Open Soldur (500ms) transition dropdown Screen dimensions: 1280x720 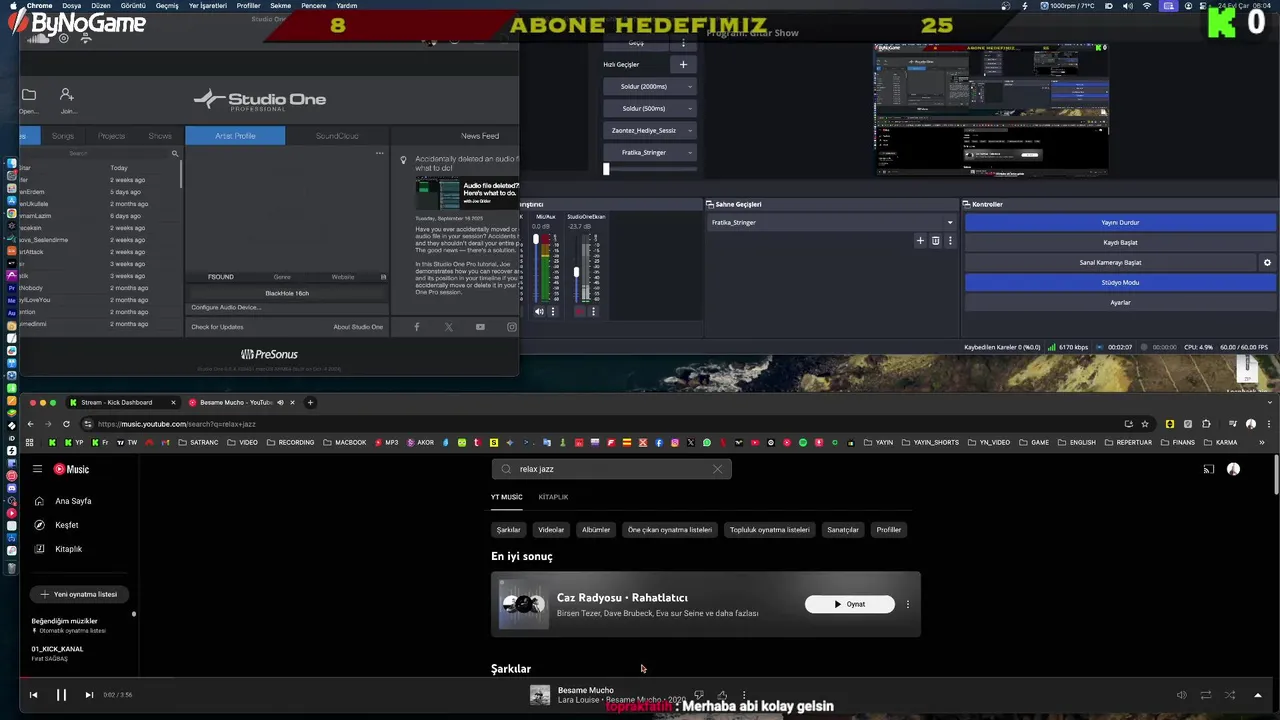click(649, 108)
